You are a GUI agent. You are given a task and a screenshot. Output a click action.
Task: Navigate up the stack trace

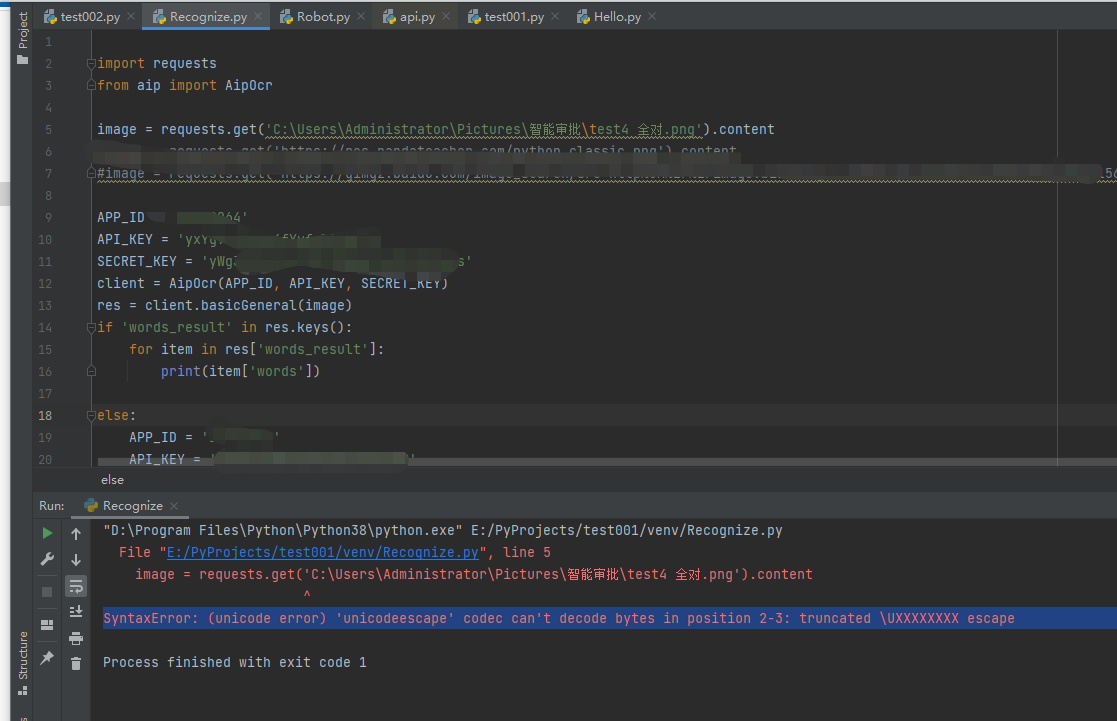(76, 533)
